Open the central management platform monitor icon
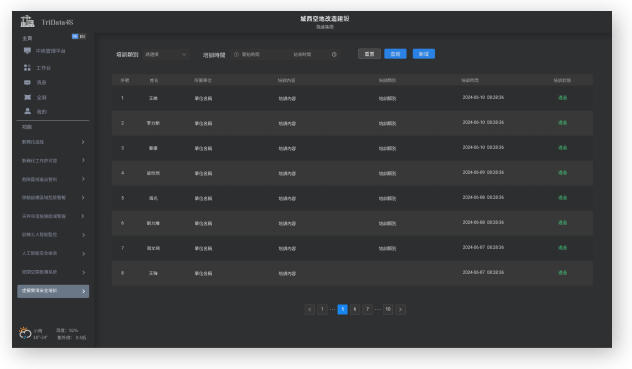632x369 pixels. 27,51
